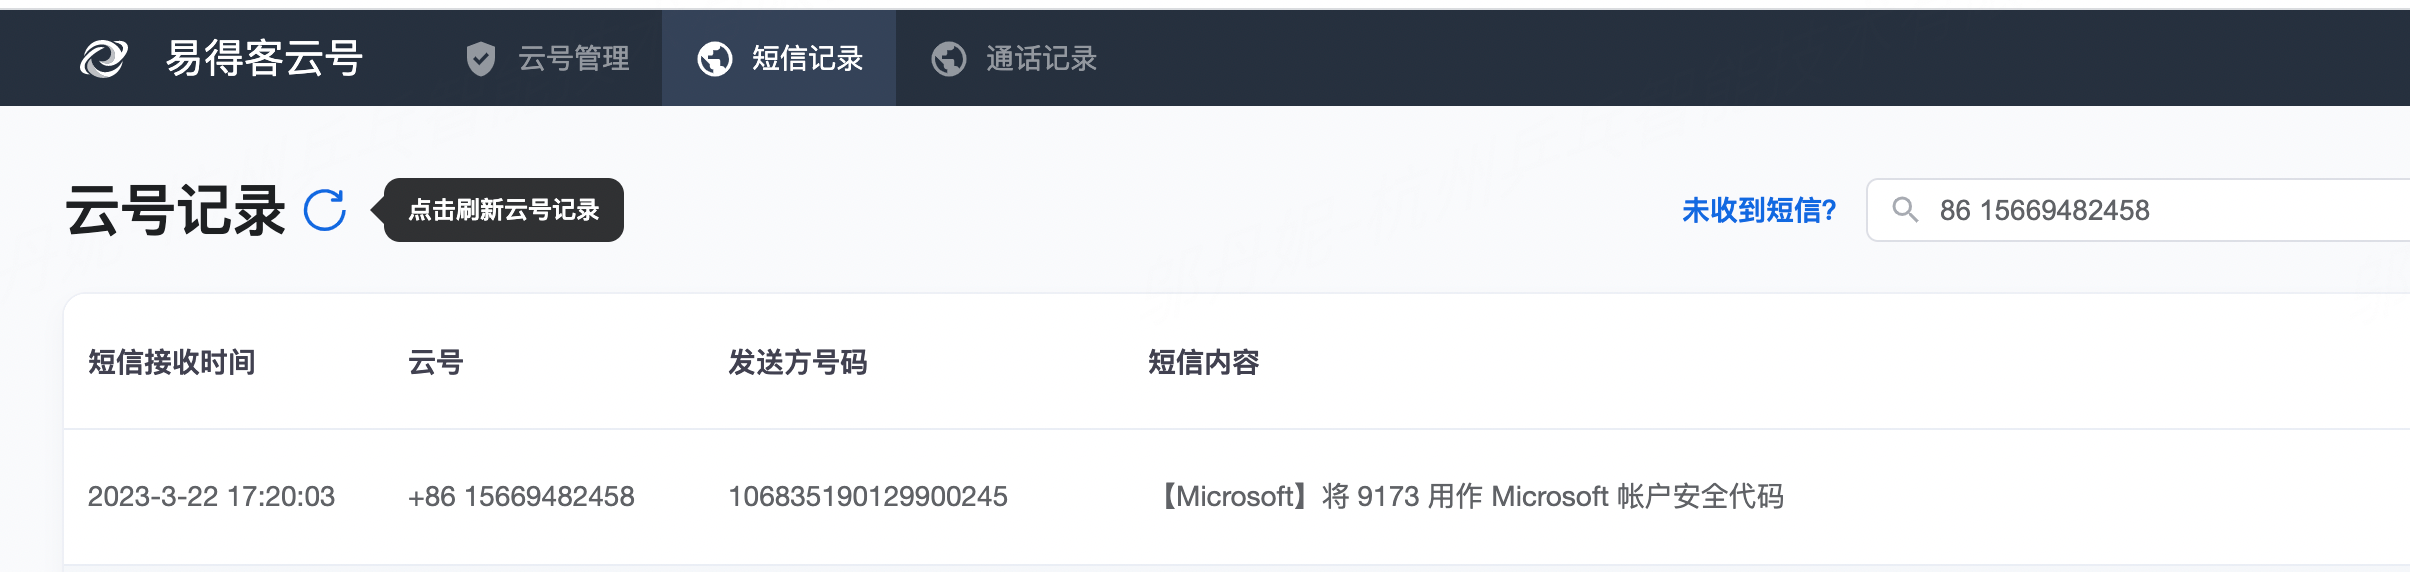This screenshot has width=2410, height=572.
Task: Click the 点击刷新云号记录 tooltip bubble
Action: point(503,210)
